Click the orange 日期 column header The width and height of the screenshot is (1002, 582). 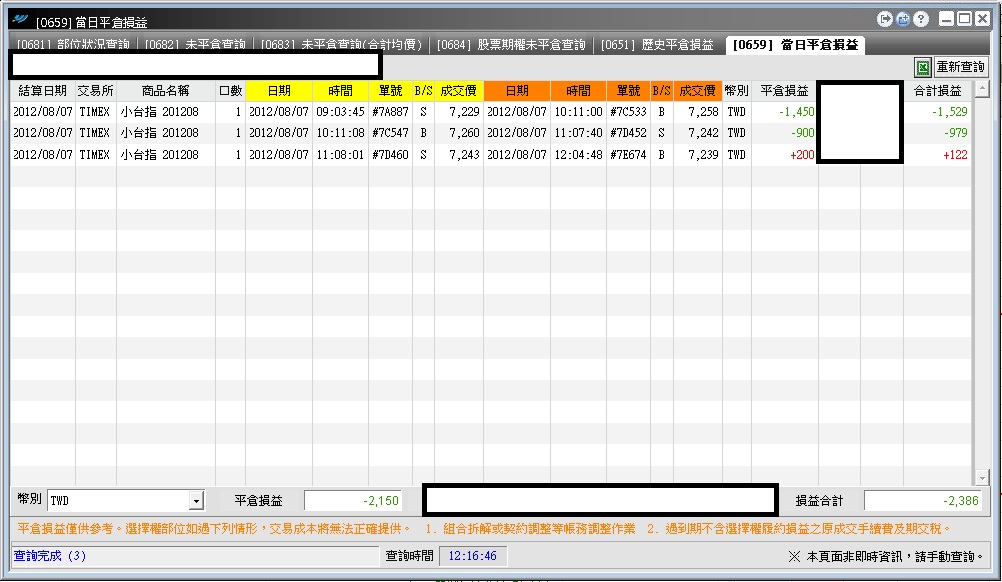click(x=517, y=91)
